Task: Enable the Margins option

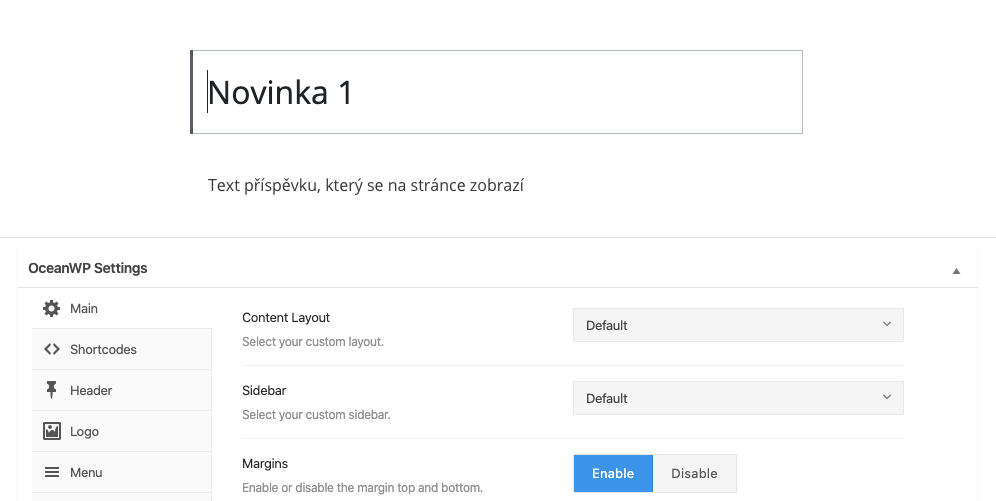Action: click(613, 473)
